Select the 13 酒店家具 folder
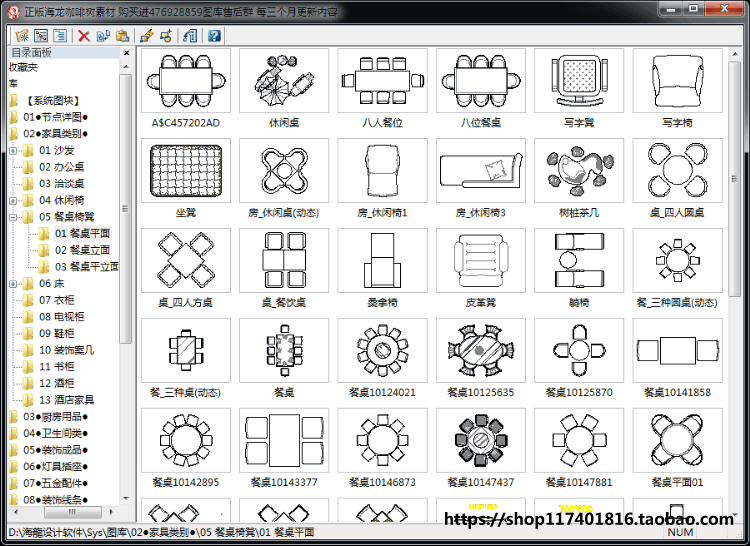The image size is (750, 546). coord(66,400)
